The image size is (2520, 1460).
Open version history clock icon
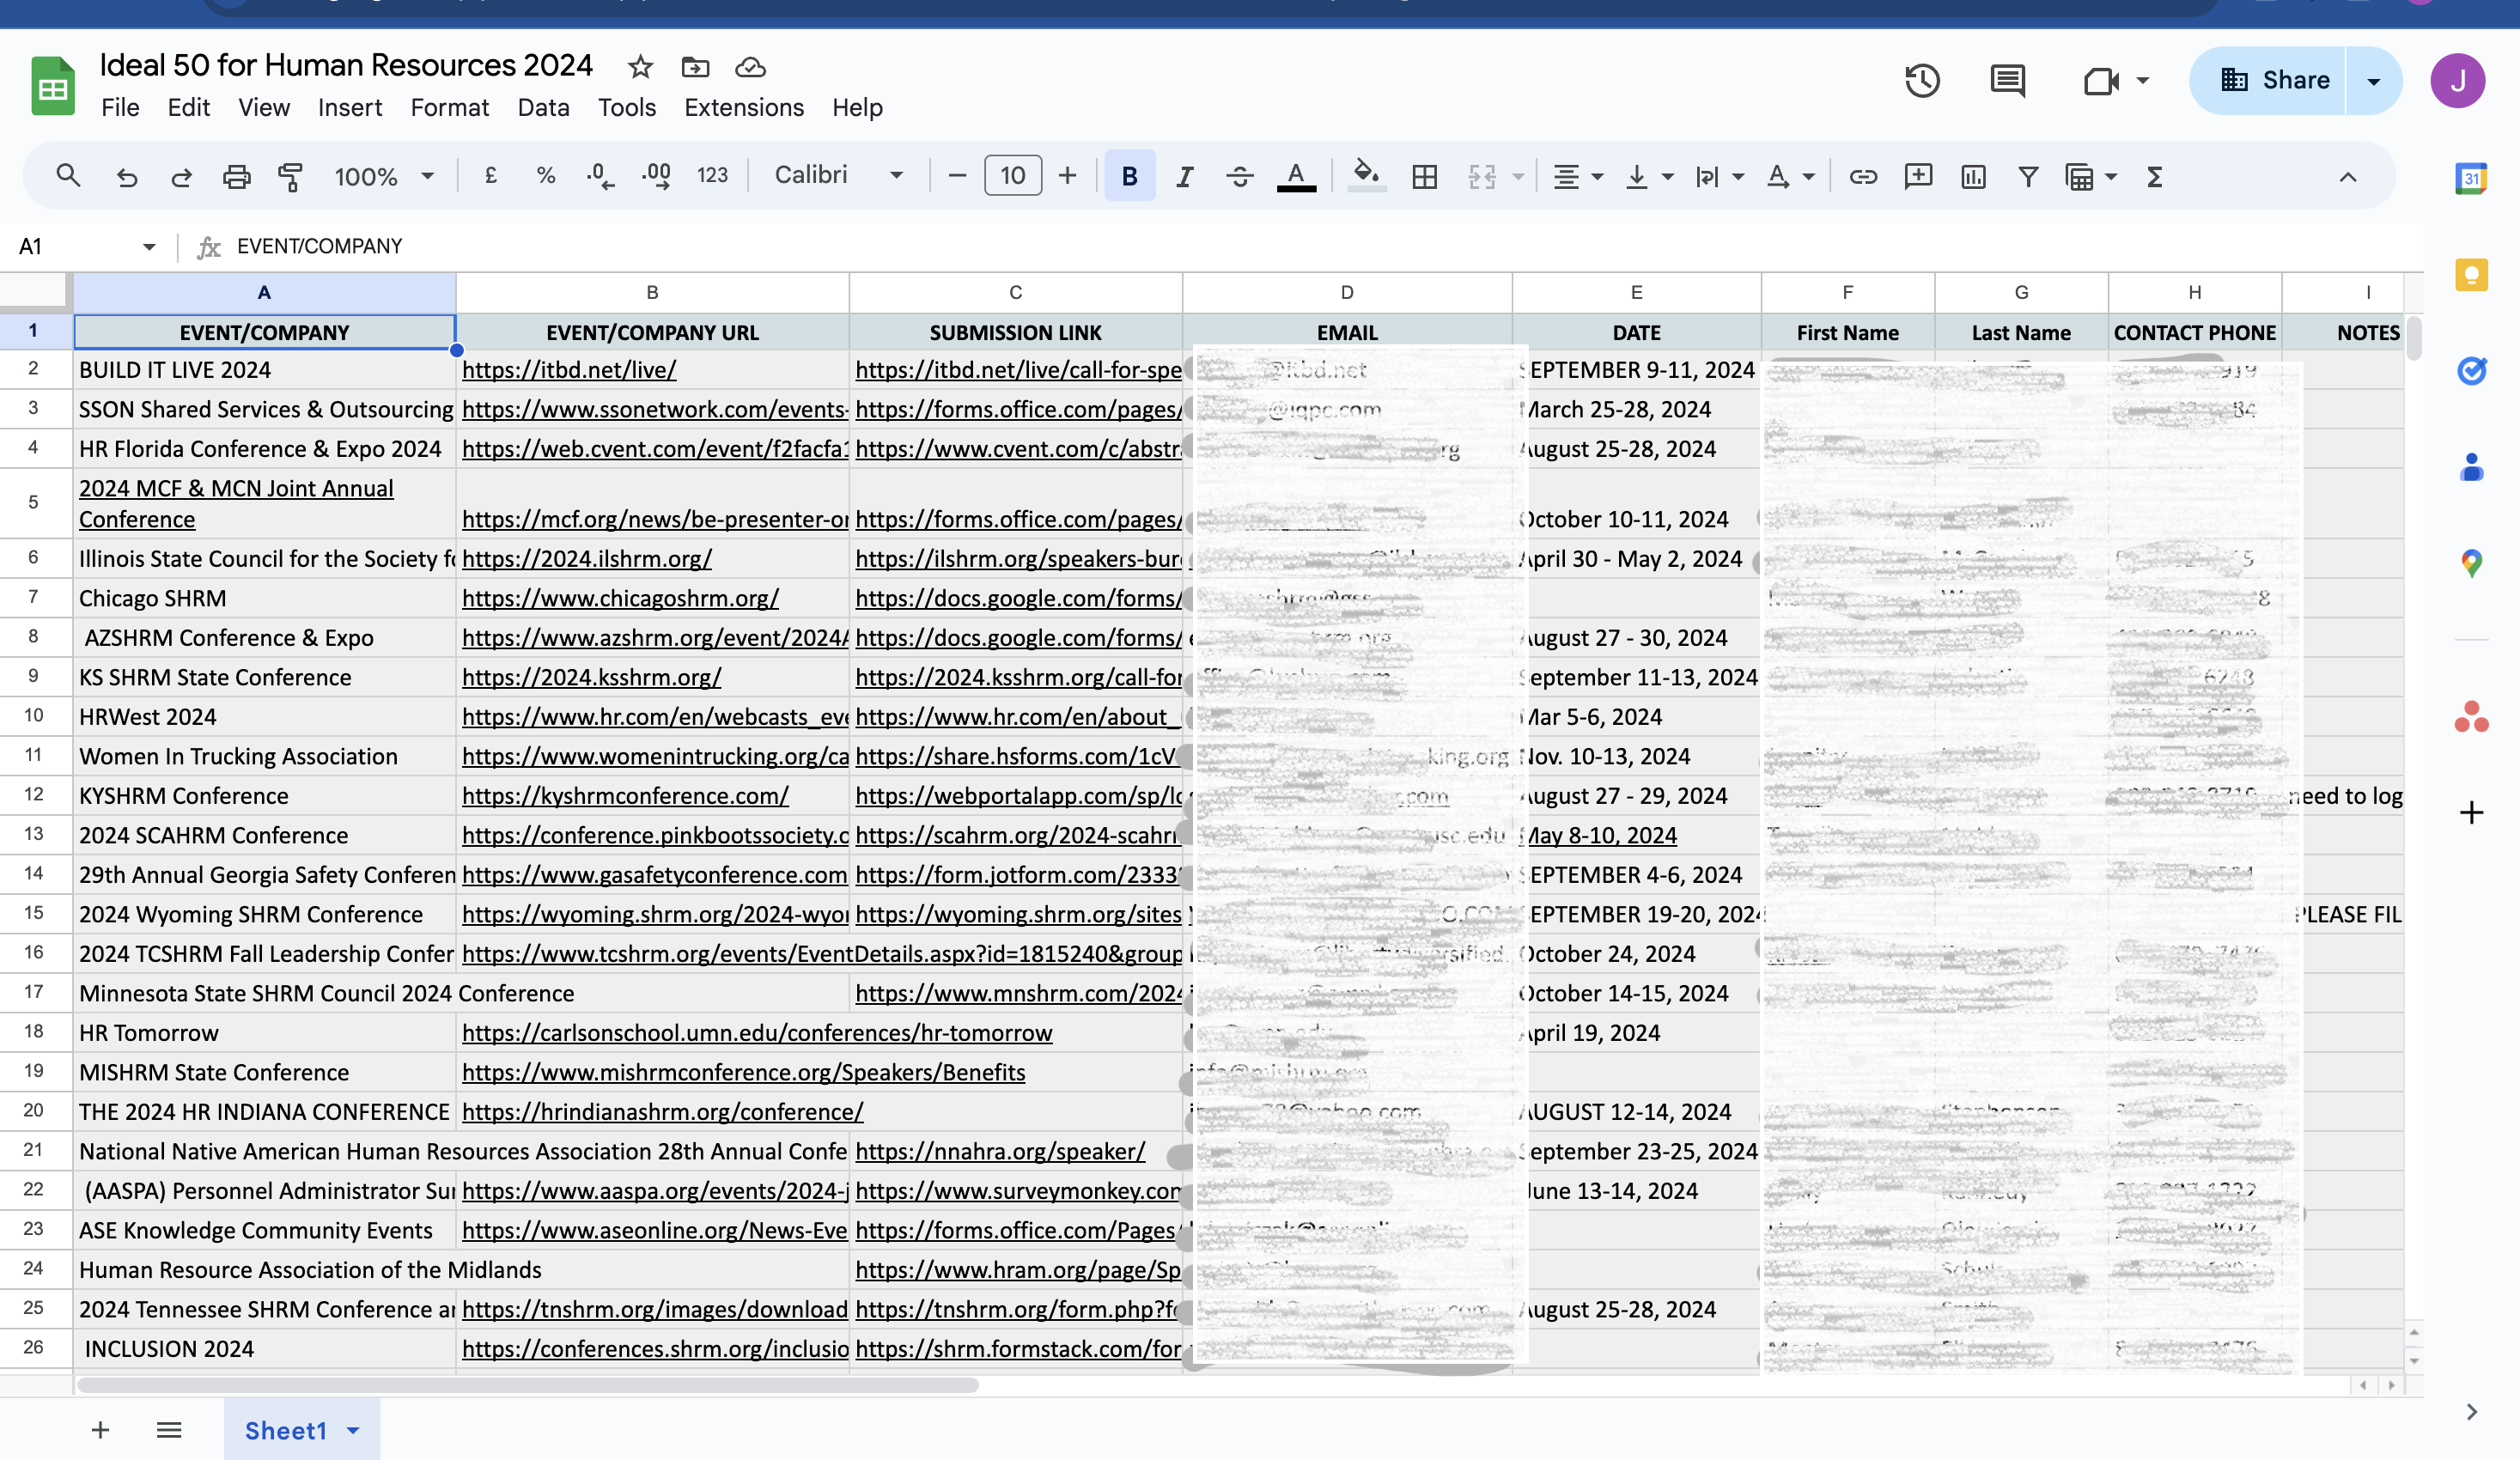[x=1921, y=81]
